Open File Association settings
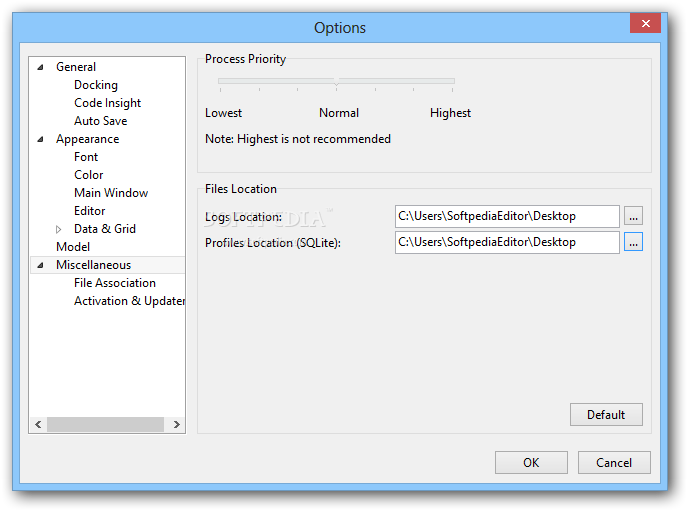The width and height of the screenshot is (688, 511). point(115,283)
